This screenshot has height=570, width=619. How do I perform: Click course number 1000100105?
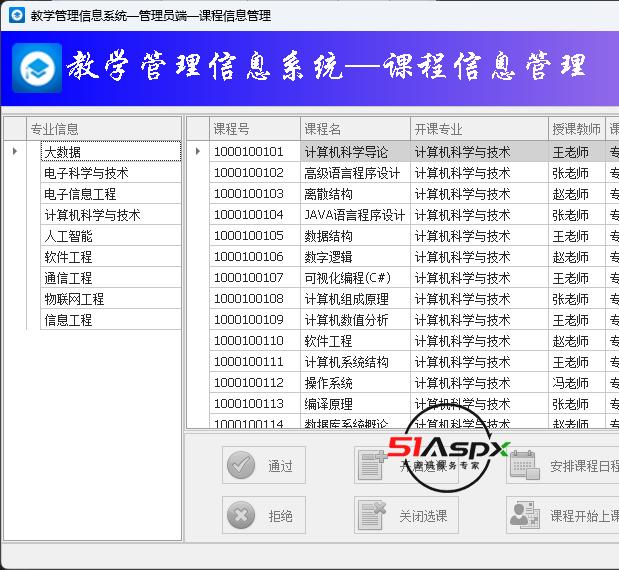point(255,236)
